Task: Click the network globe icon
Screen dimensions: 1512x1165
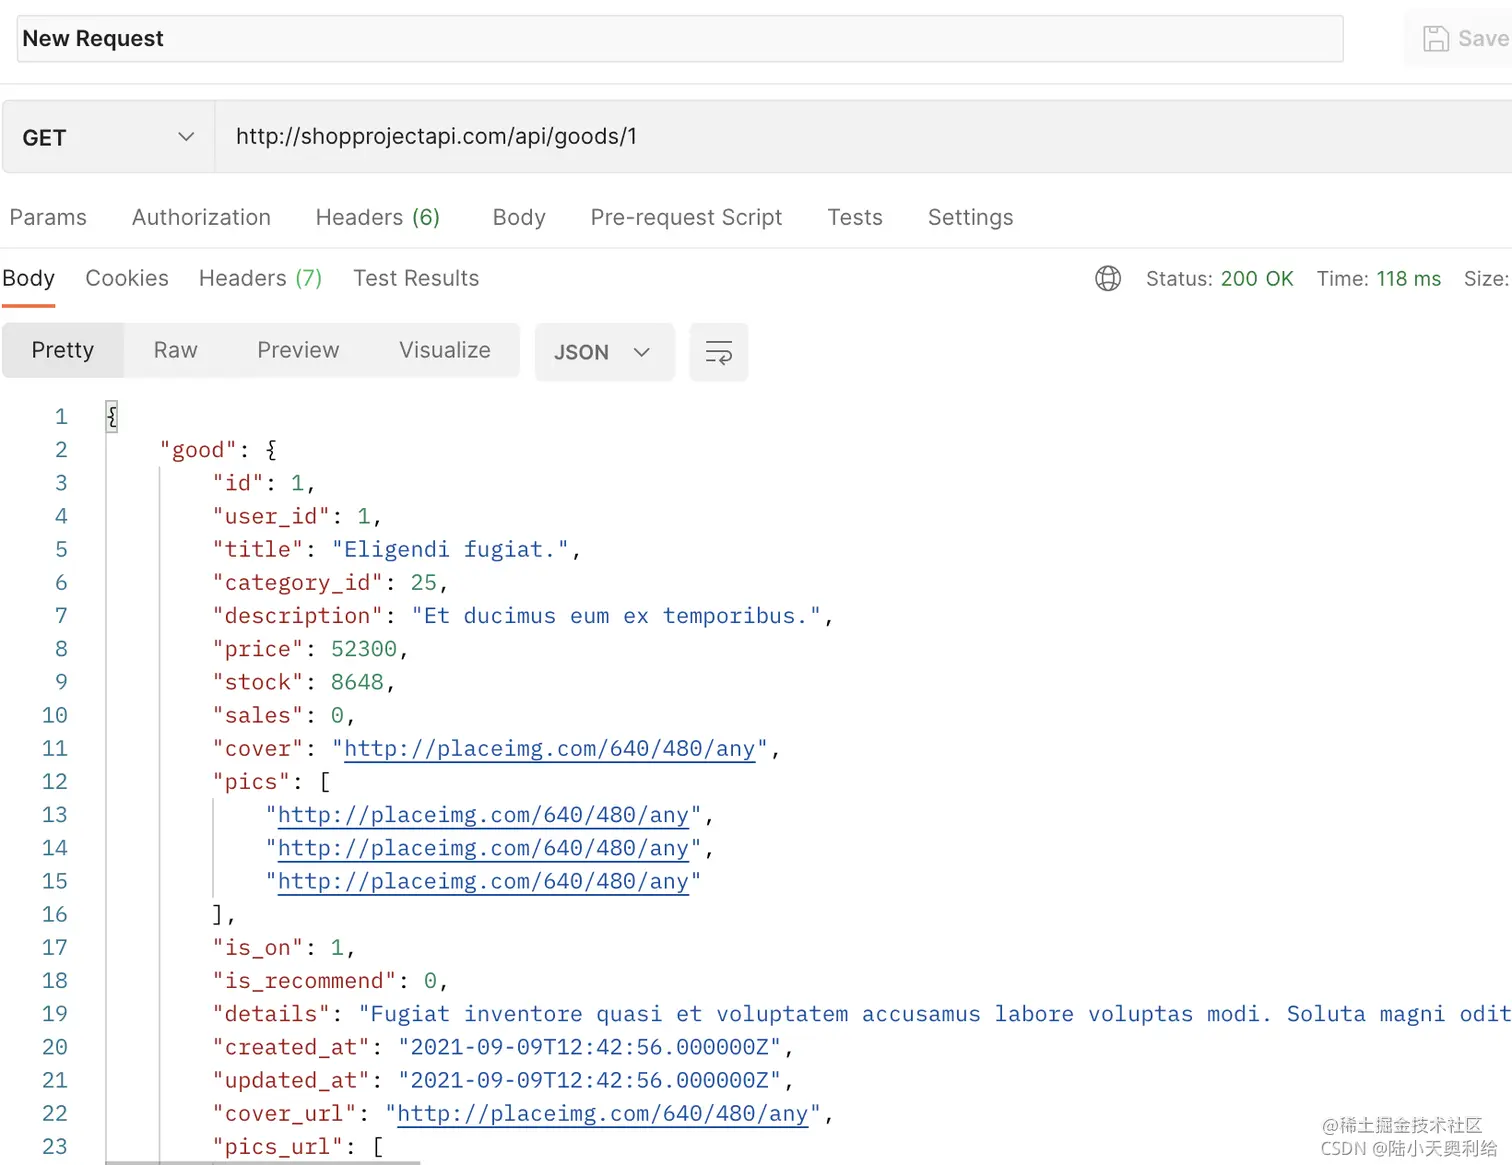Action: coord(1108,278)
